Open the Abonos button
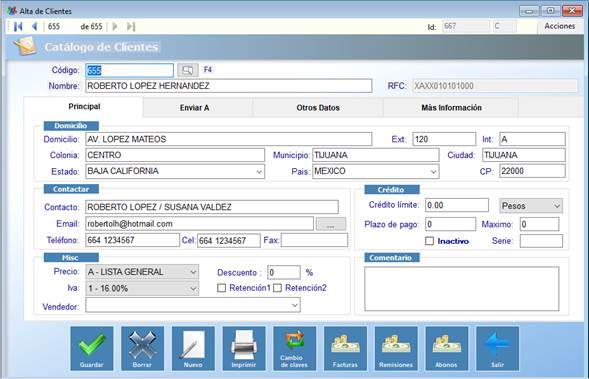The height and width of the screenshot is (379, 589). pos(447,348)
